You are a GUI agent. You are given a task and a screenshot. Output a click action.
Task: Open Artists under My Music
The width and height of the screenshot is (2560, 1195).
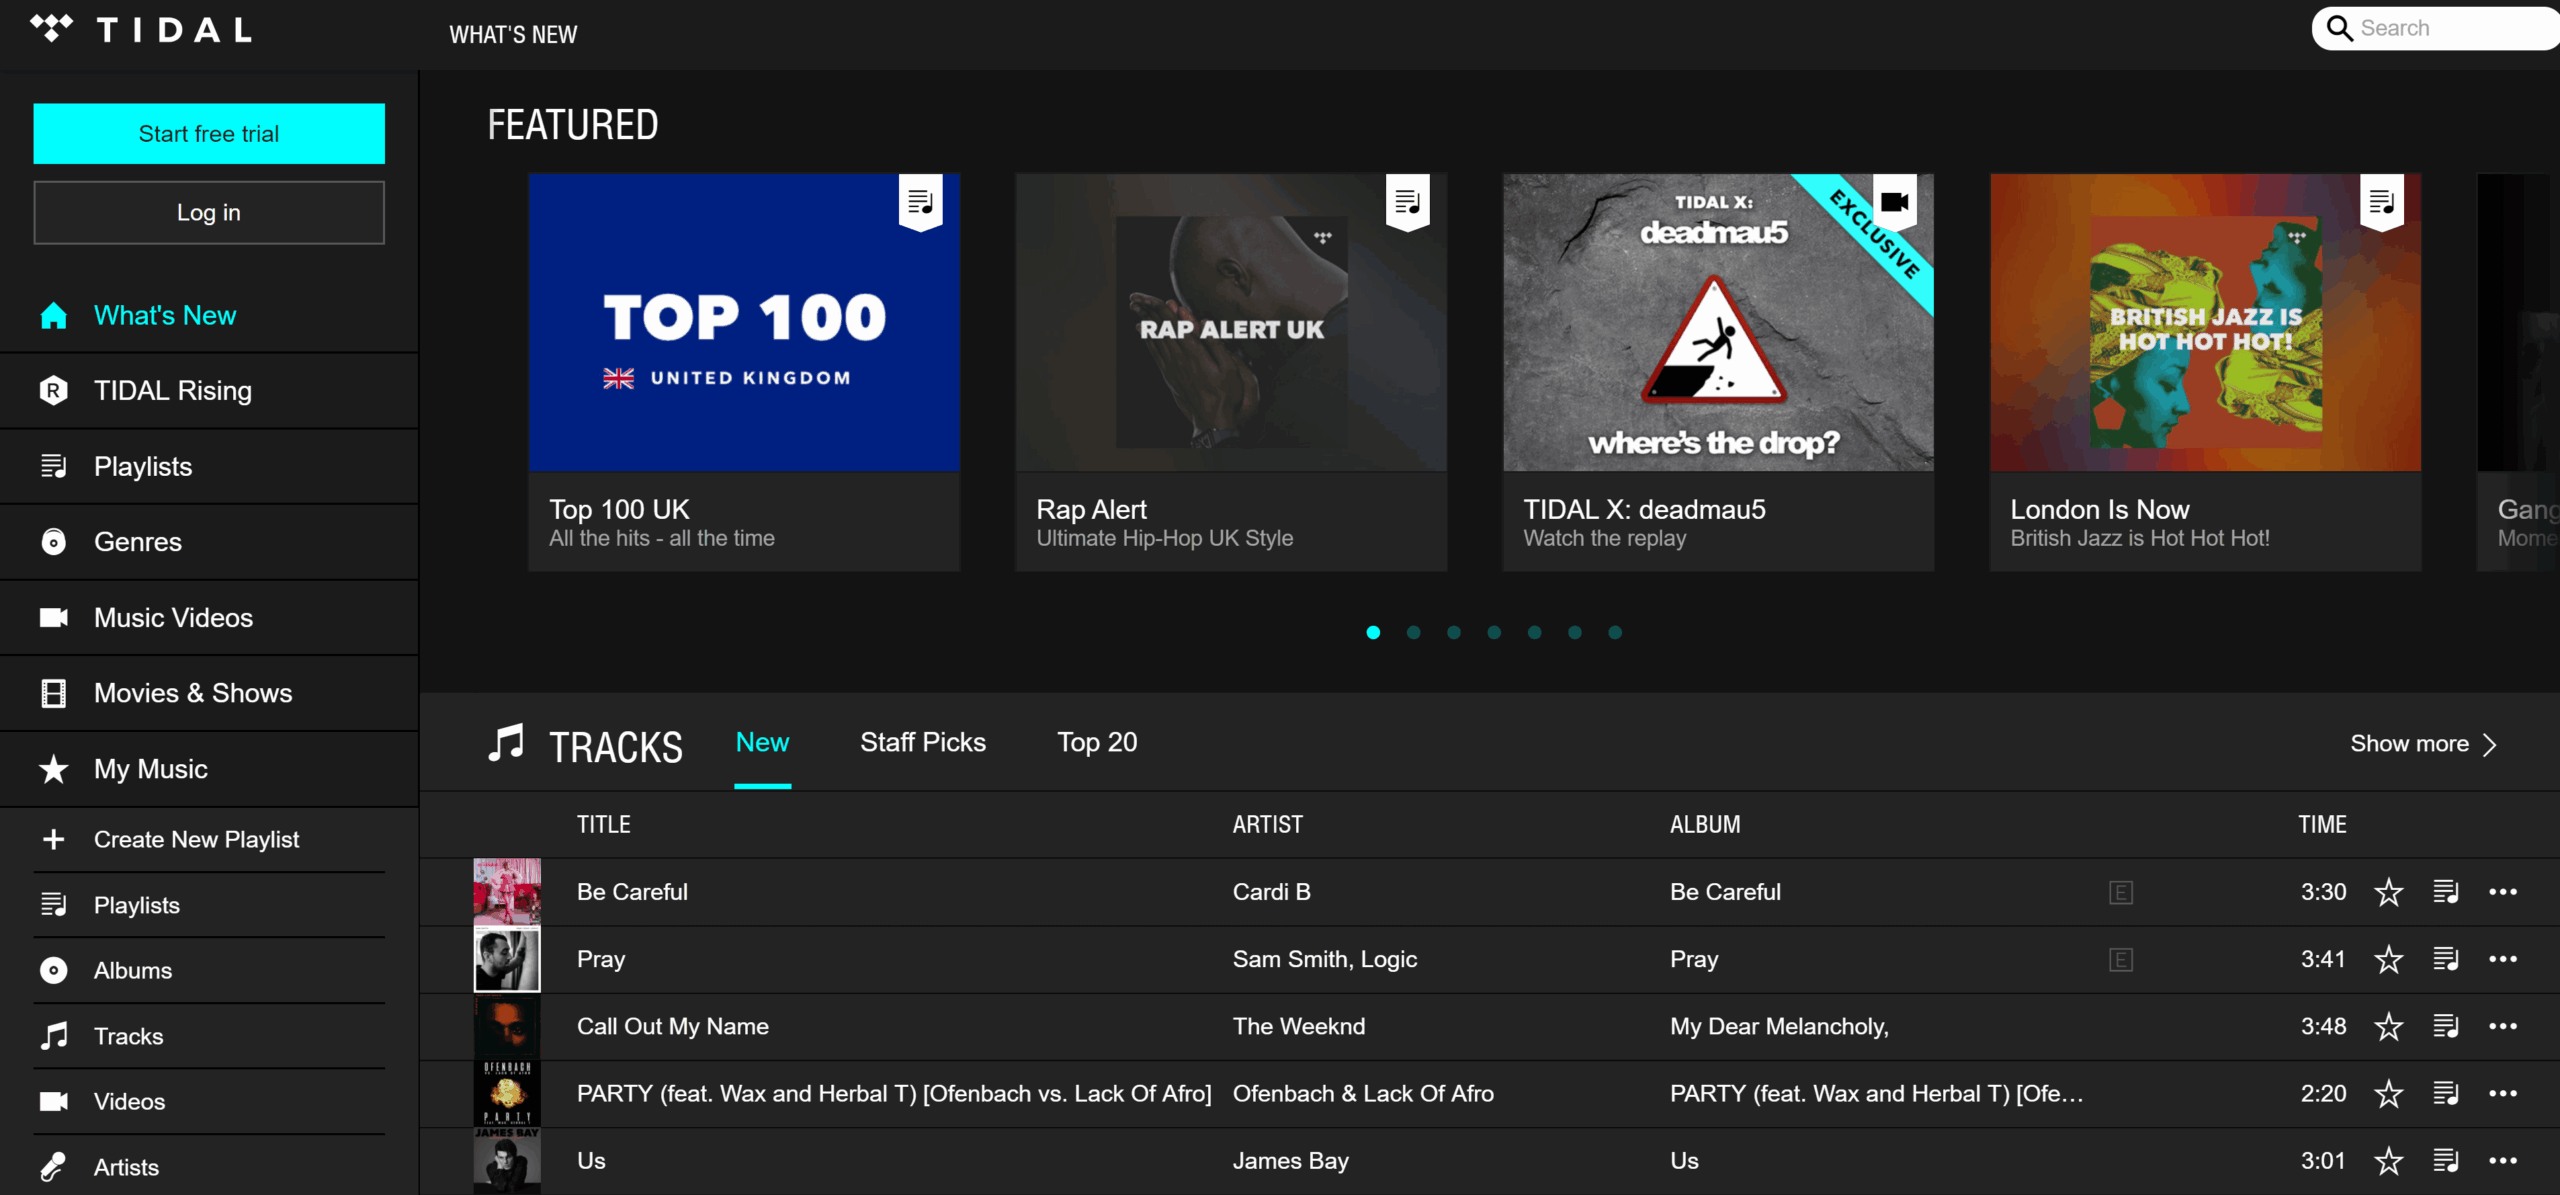pyautogui.click(x=209, y=1166)
